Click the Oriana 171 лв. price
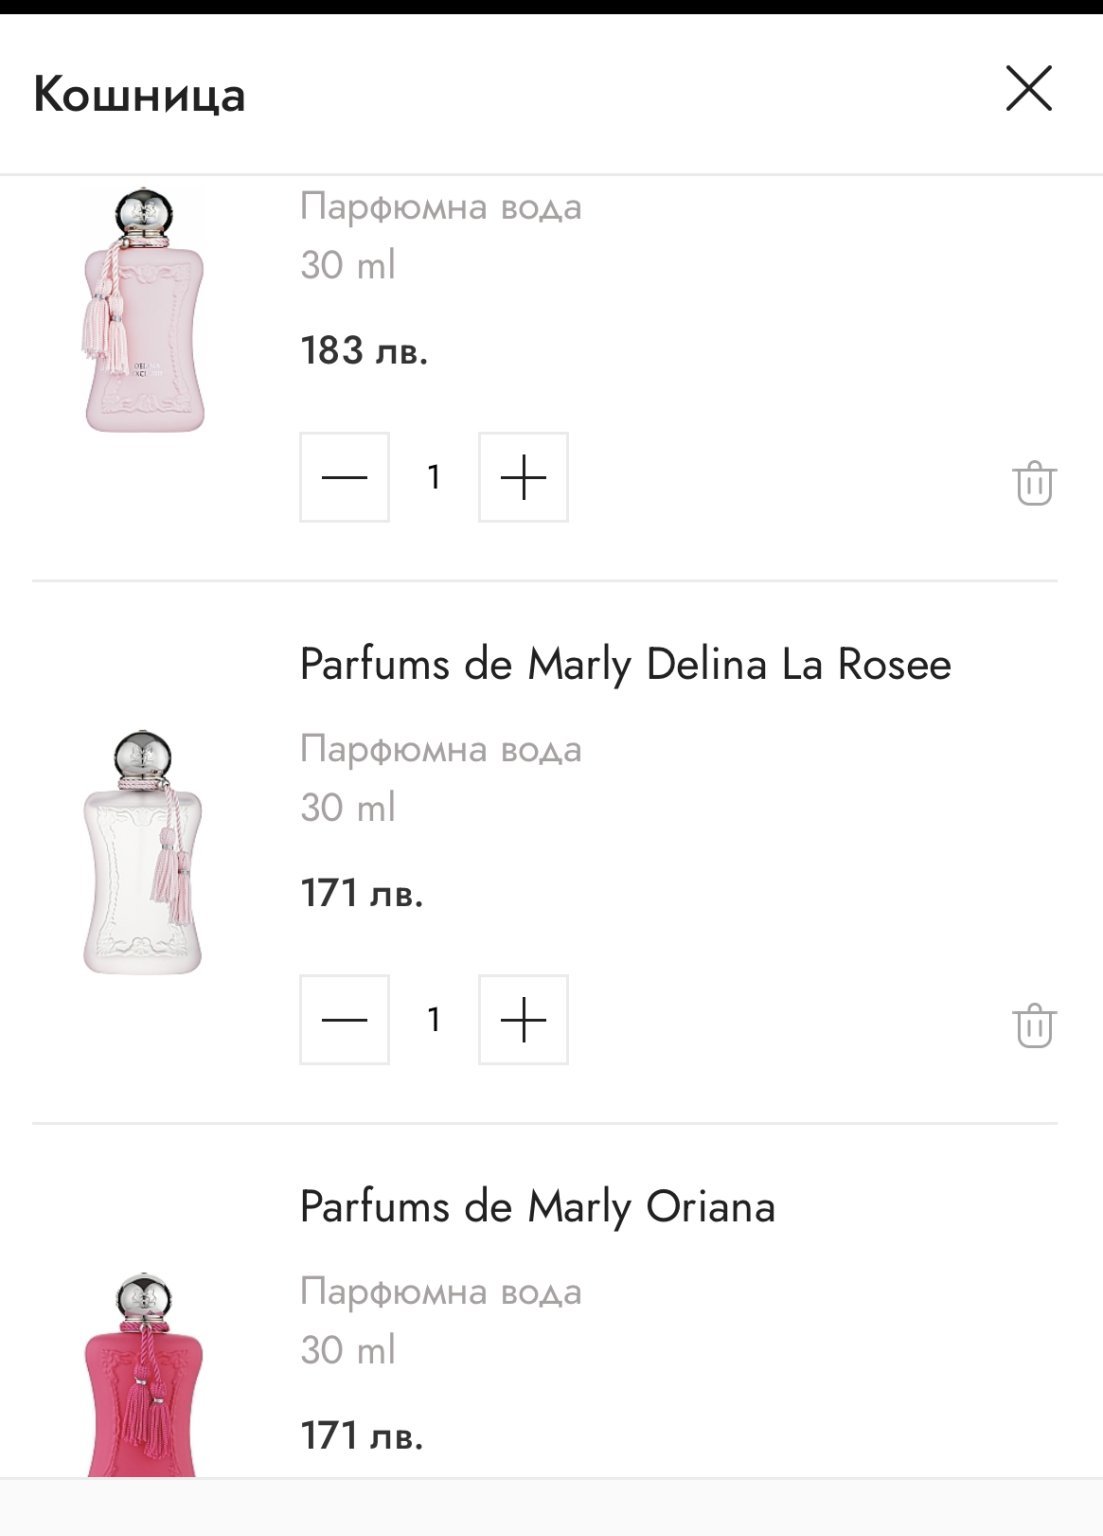The image size is (1103, 1536). (362, 1436)
